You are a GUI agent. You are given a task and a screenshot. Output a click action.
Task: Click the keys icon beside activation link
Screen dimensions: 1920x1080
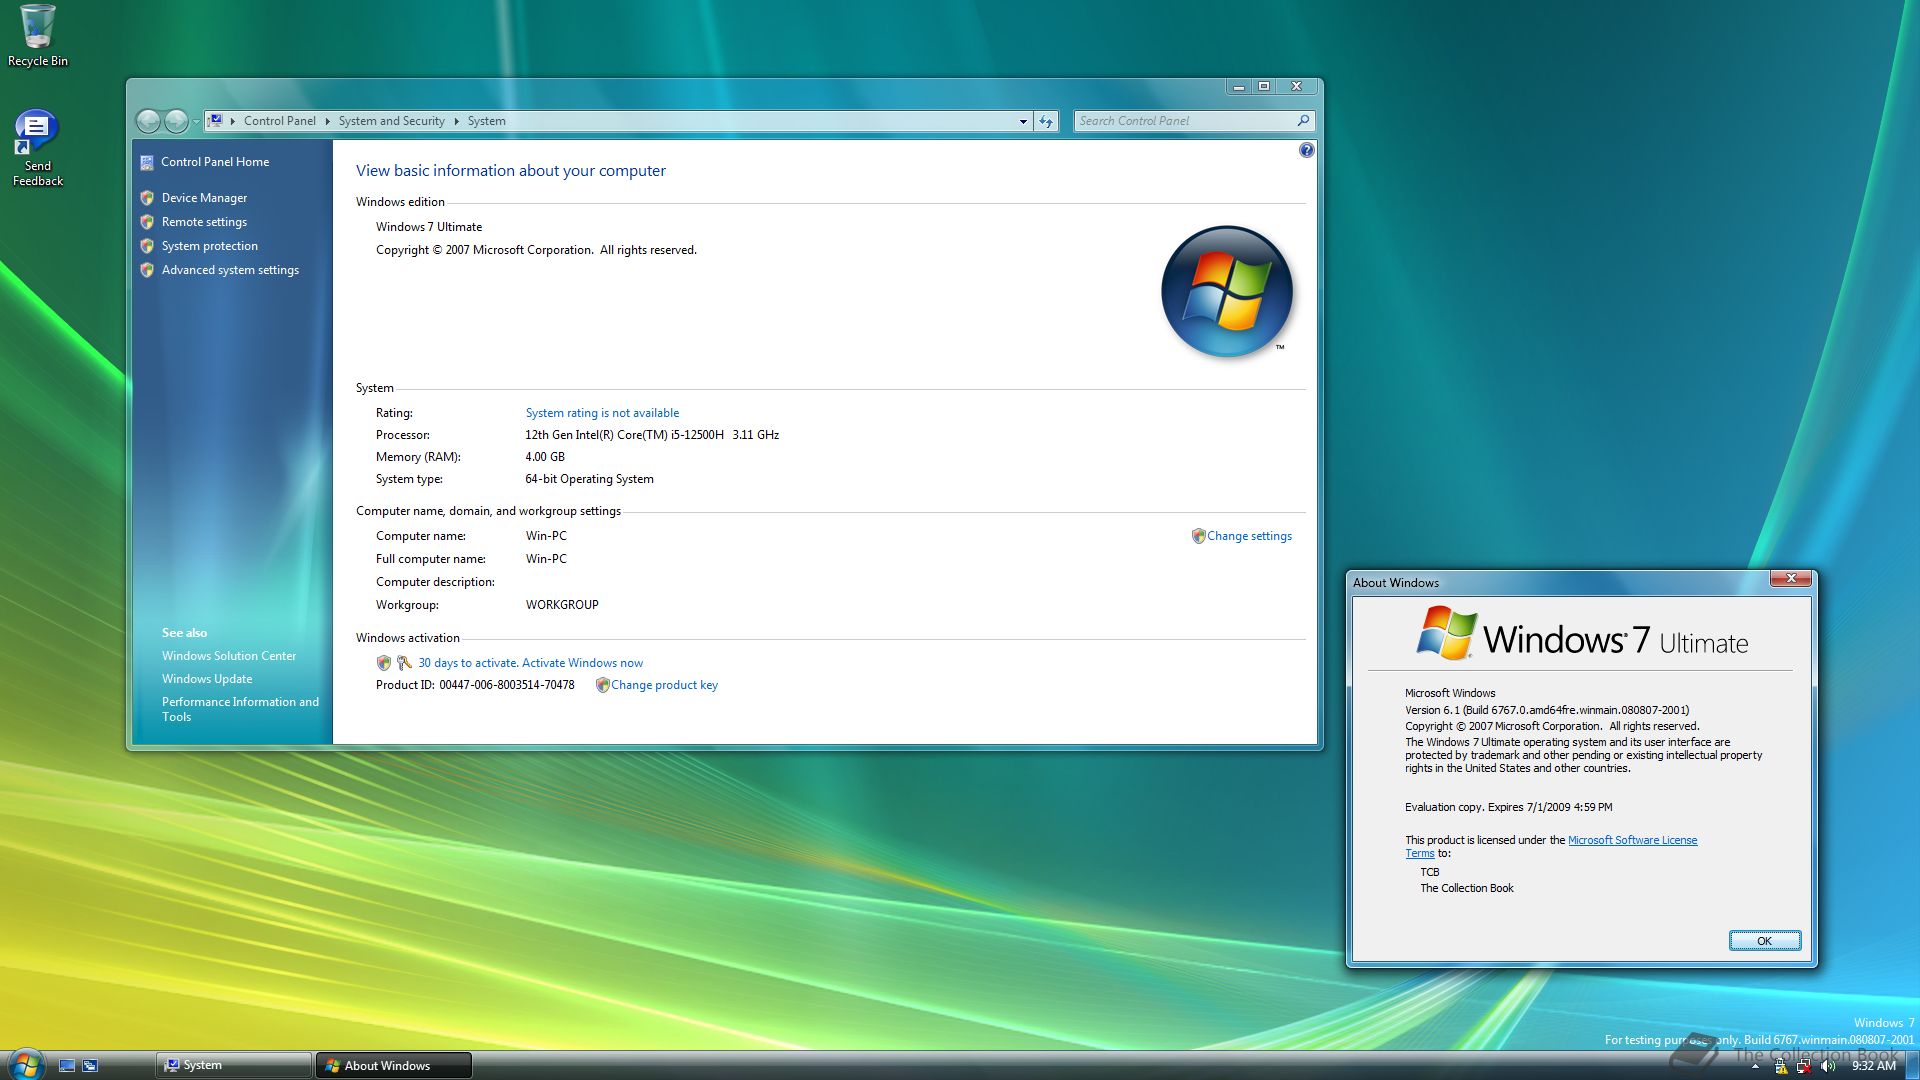coord(404,663)
